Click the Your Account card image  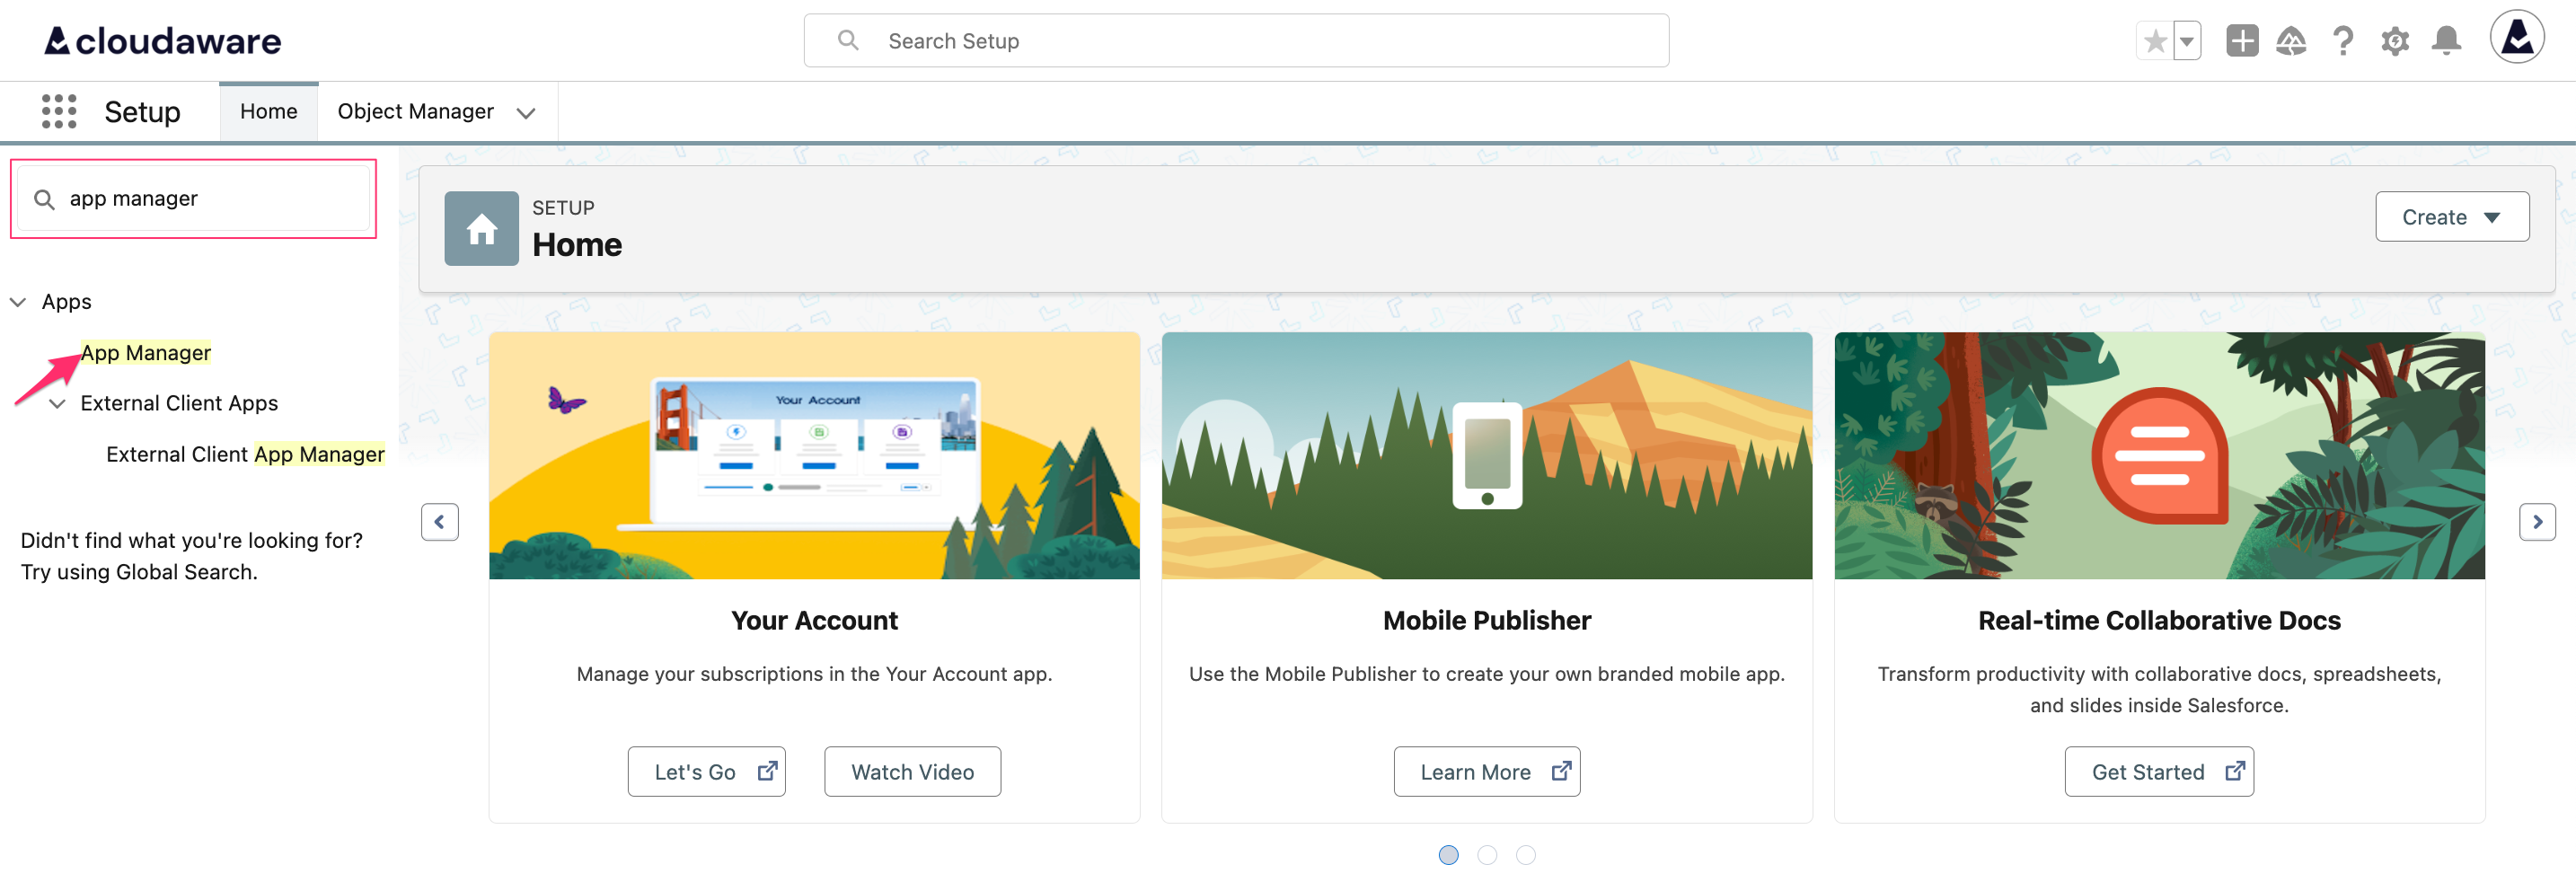pos(814,455)
